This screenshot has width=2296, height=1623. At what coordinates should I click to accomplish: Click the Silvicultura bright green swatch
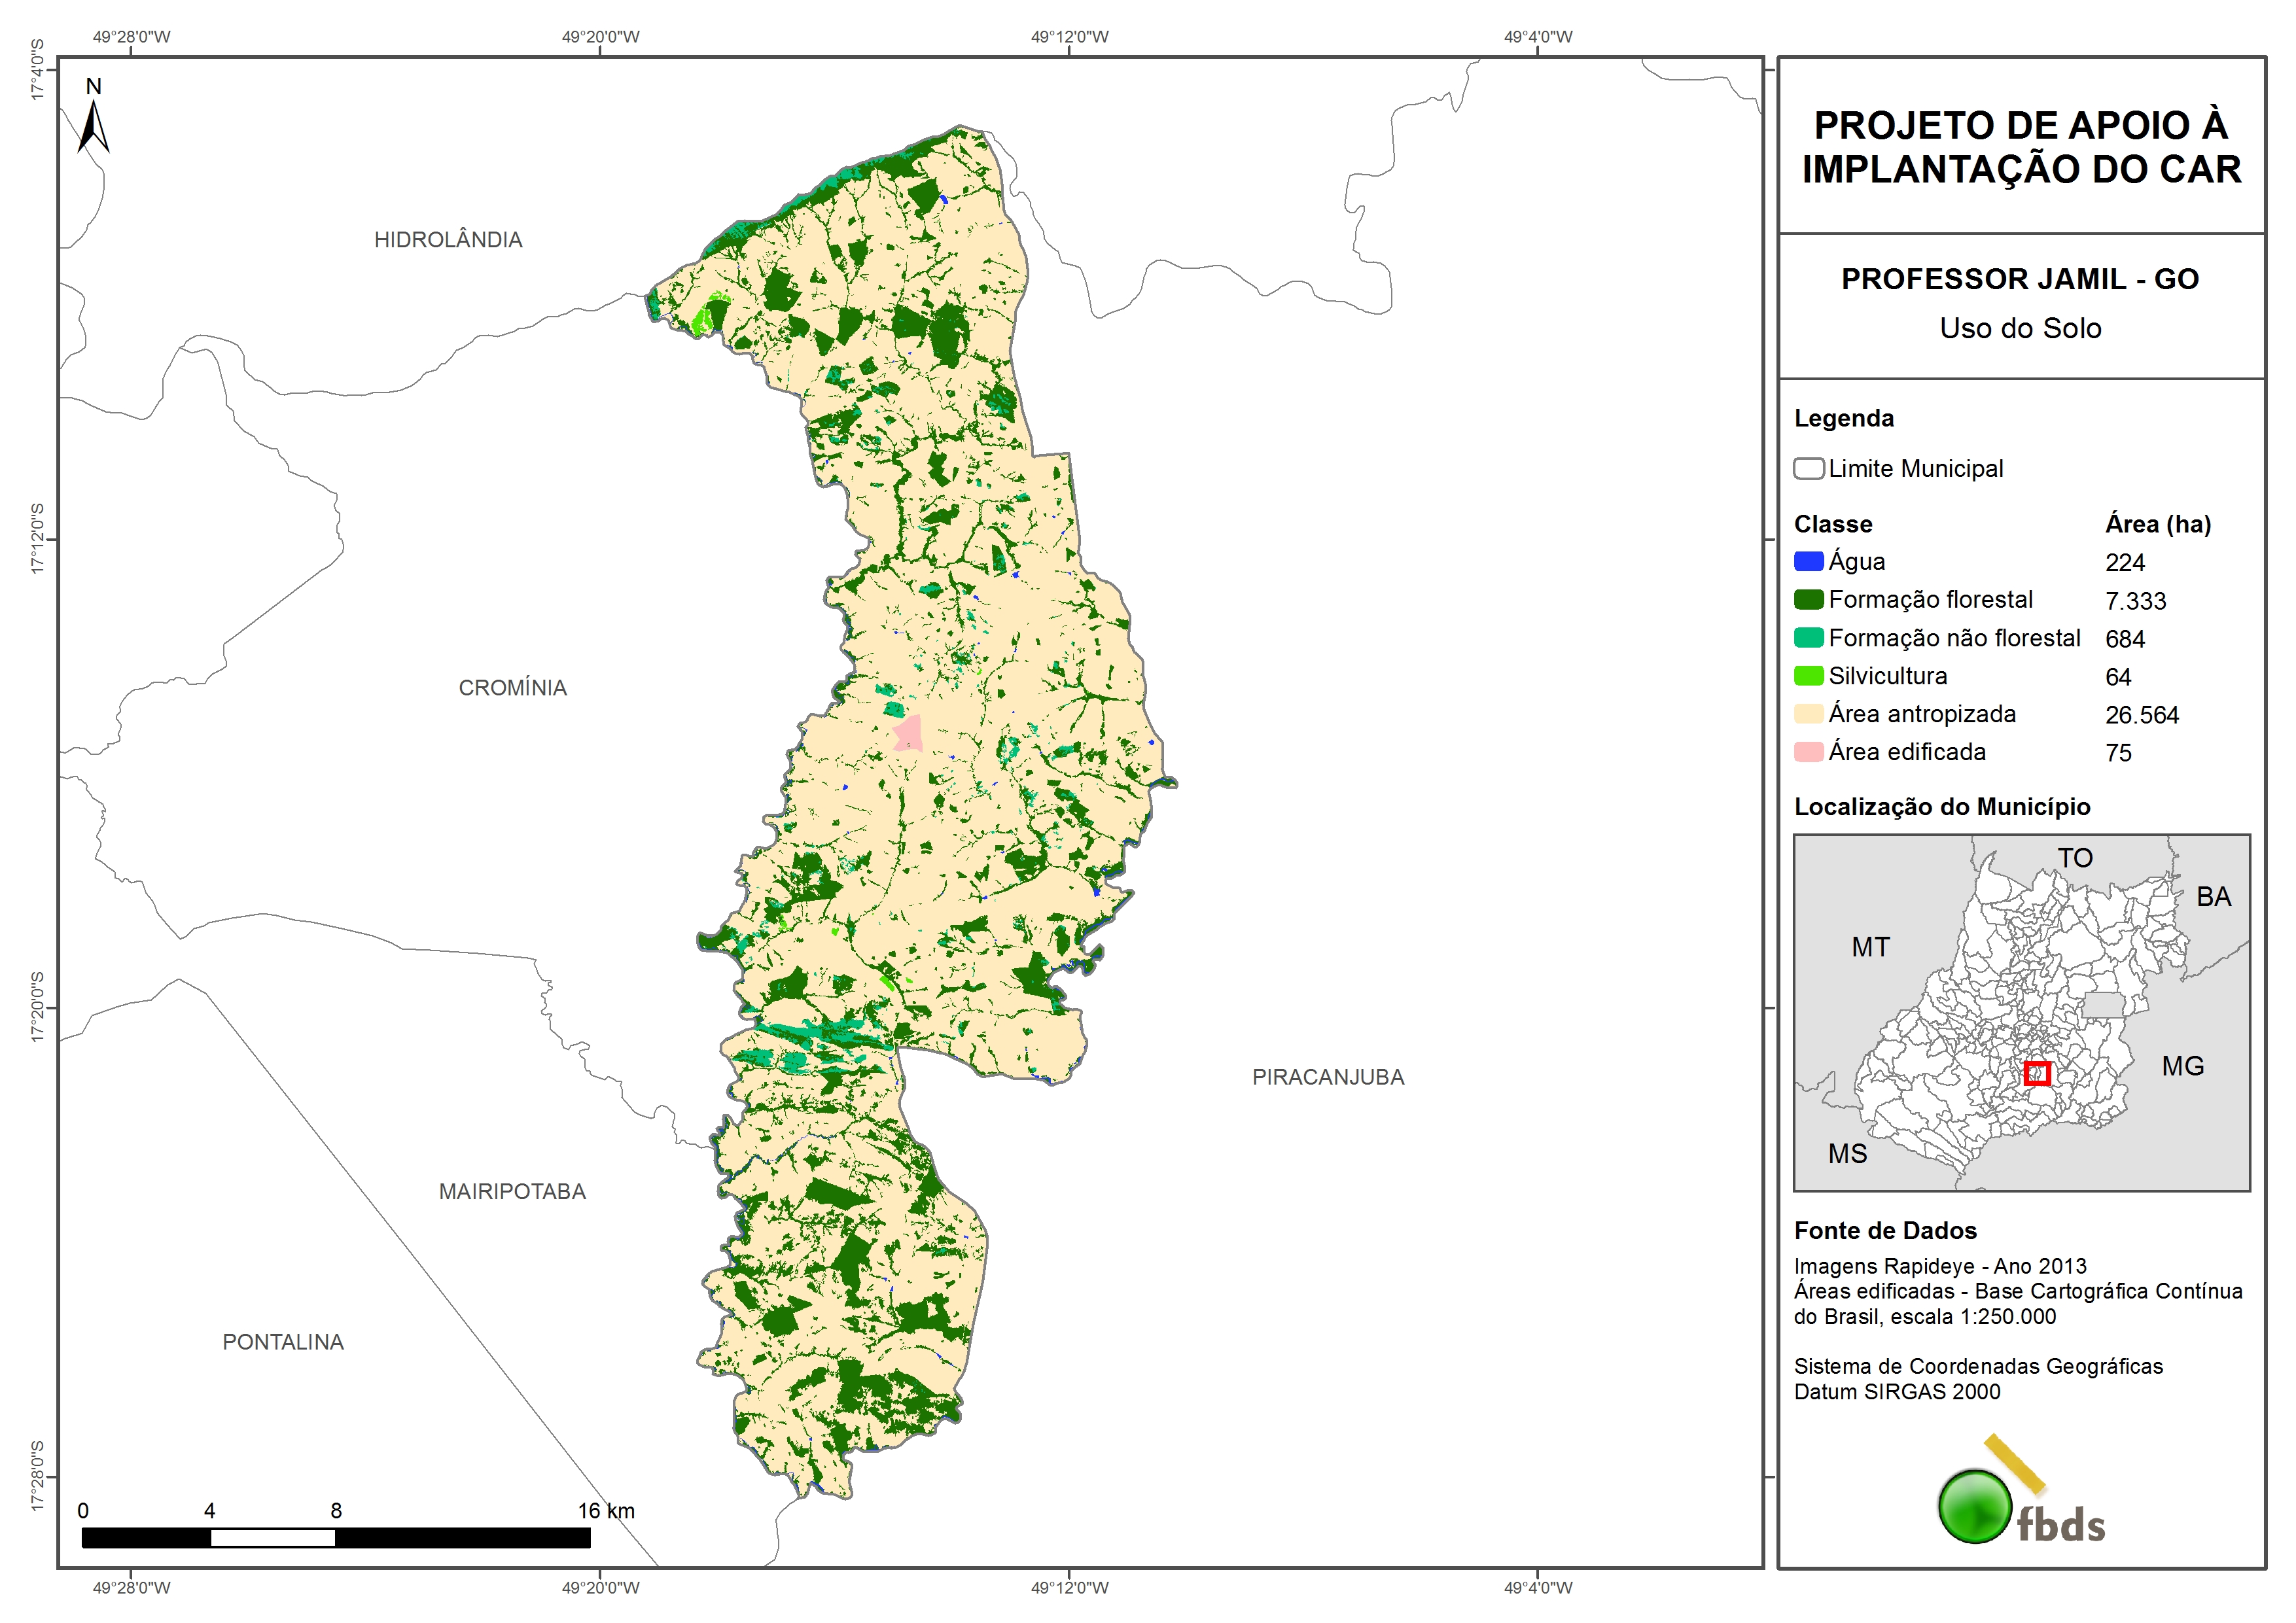tap(1808, 676)
